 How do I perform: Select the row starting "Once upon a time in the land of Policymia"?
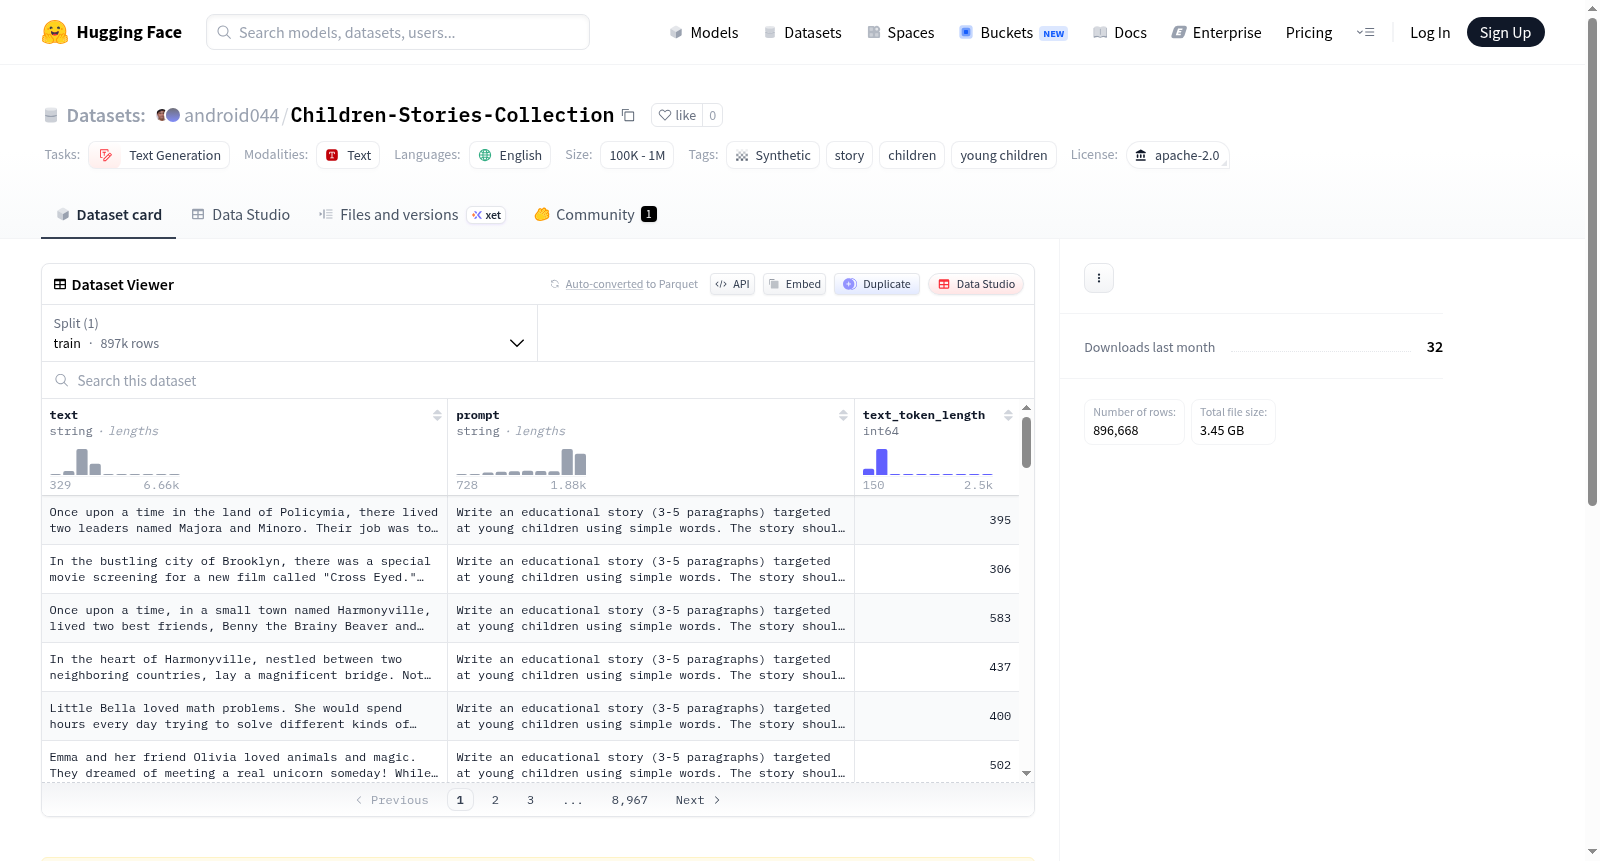click(530, 520)
